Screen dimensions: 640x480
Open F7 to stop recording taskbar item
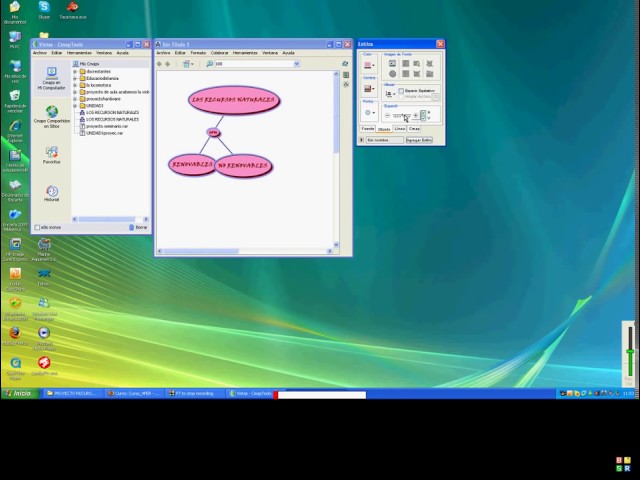(192, 393)
